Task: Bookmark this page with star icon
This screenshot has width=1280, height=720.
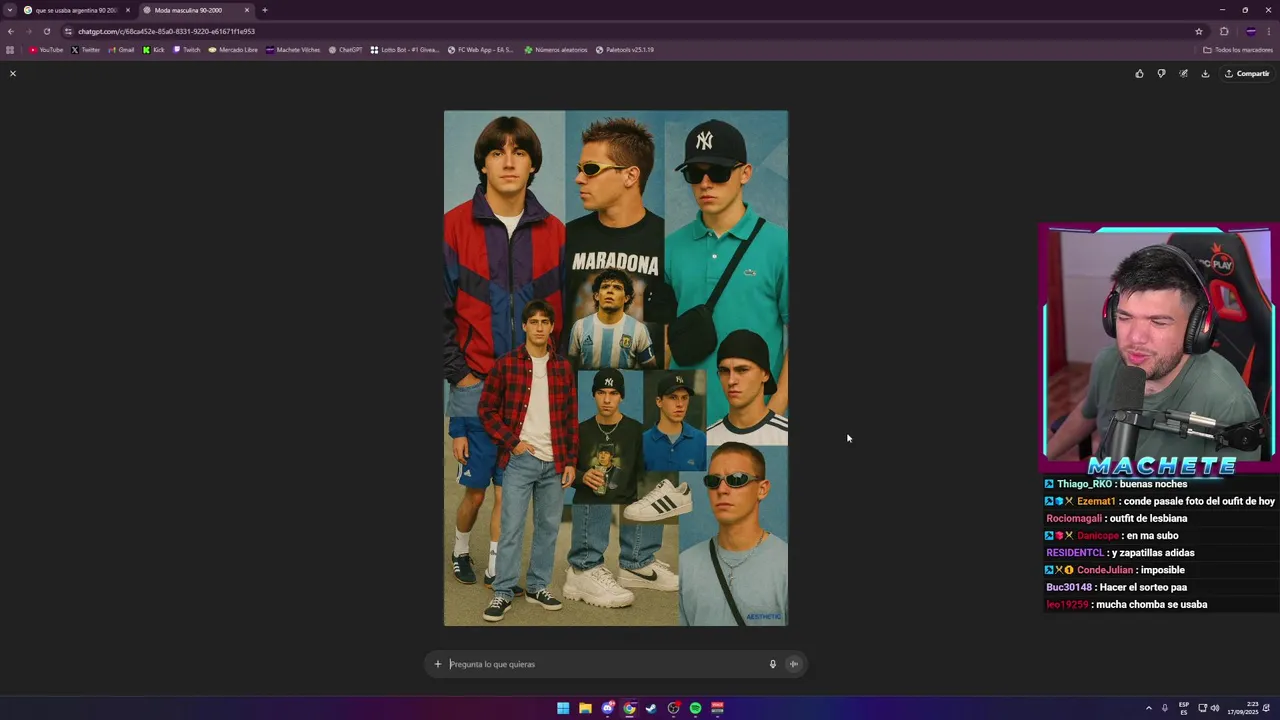Action: pyautogui.click(x=1199, y=31)
